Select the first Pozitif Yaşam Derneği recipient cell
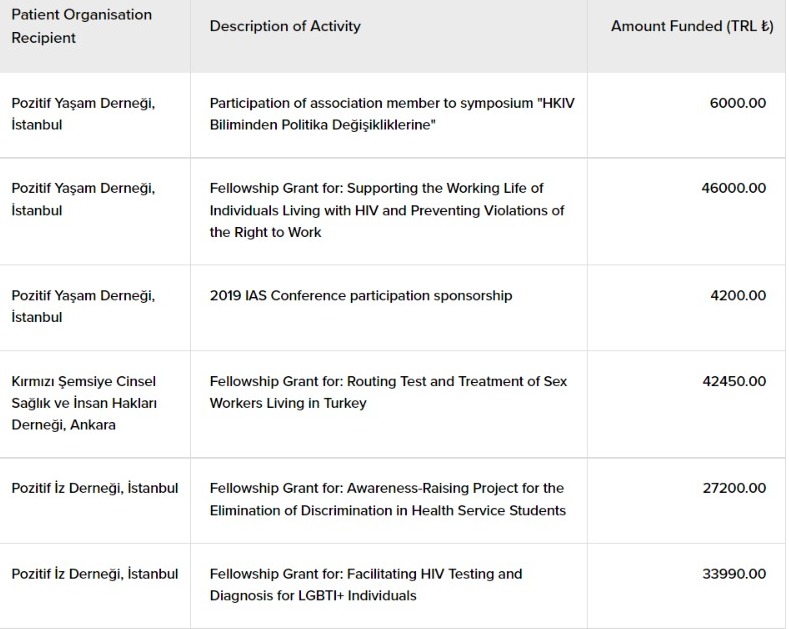This screenshot has width=789, height=629. 84,114
